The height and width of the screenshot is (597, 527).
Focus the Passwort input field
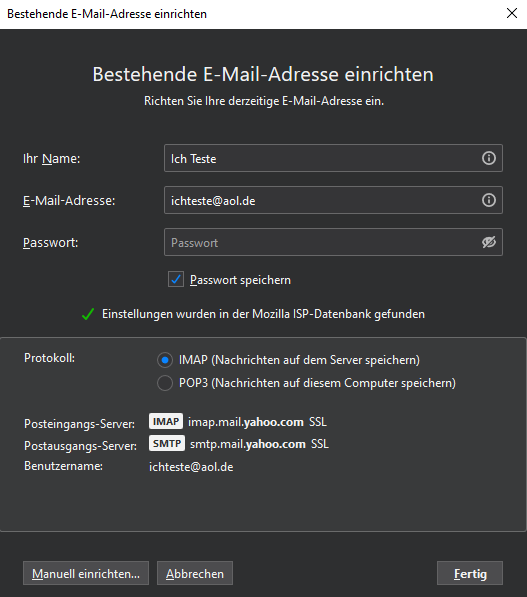[333, 242]
